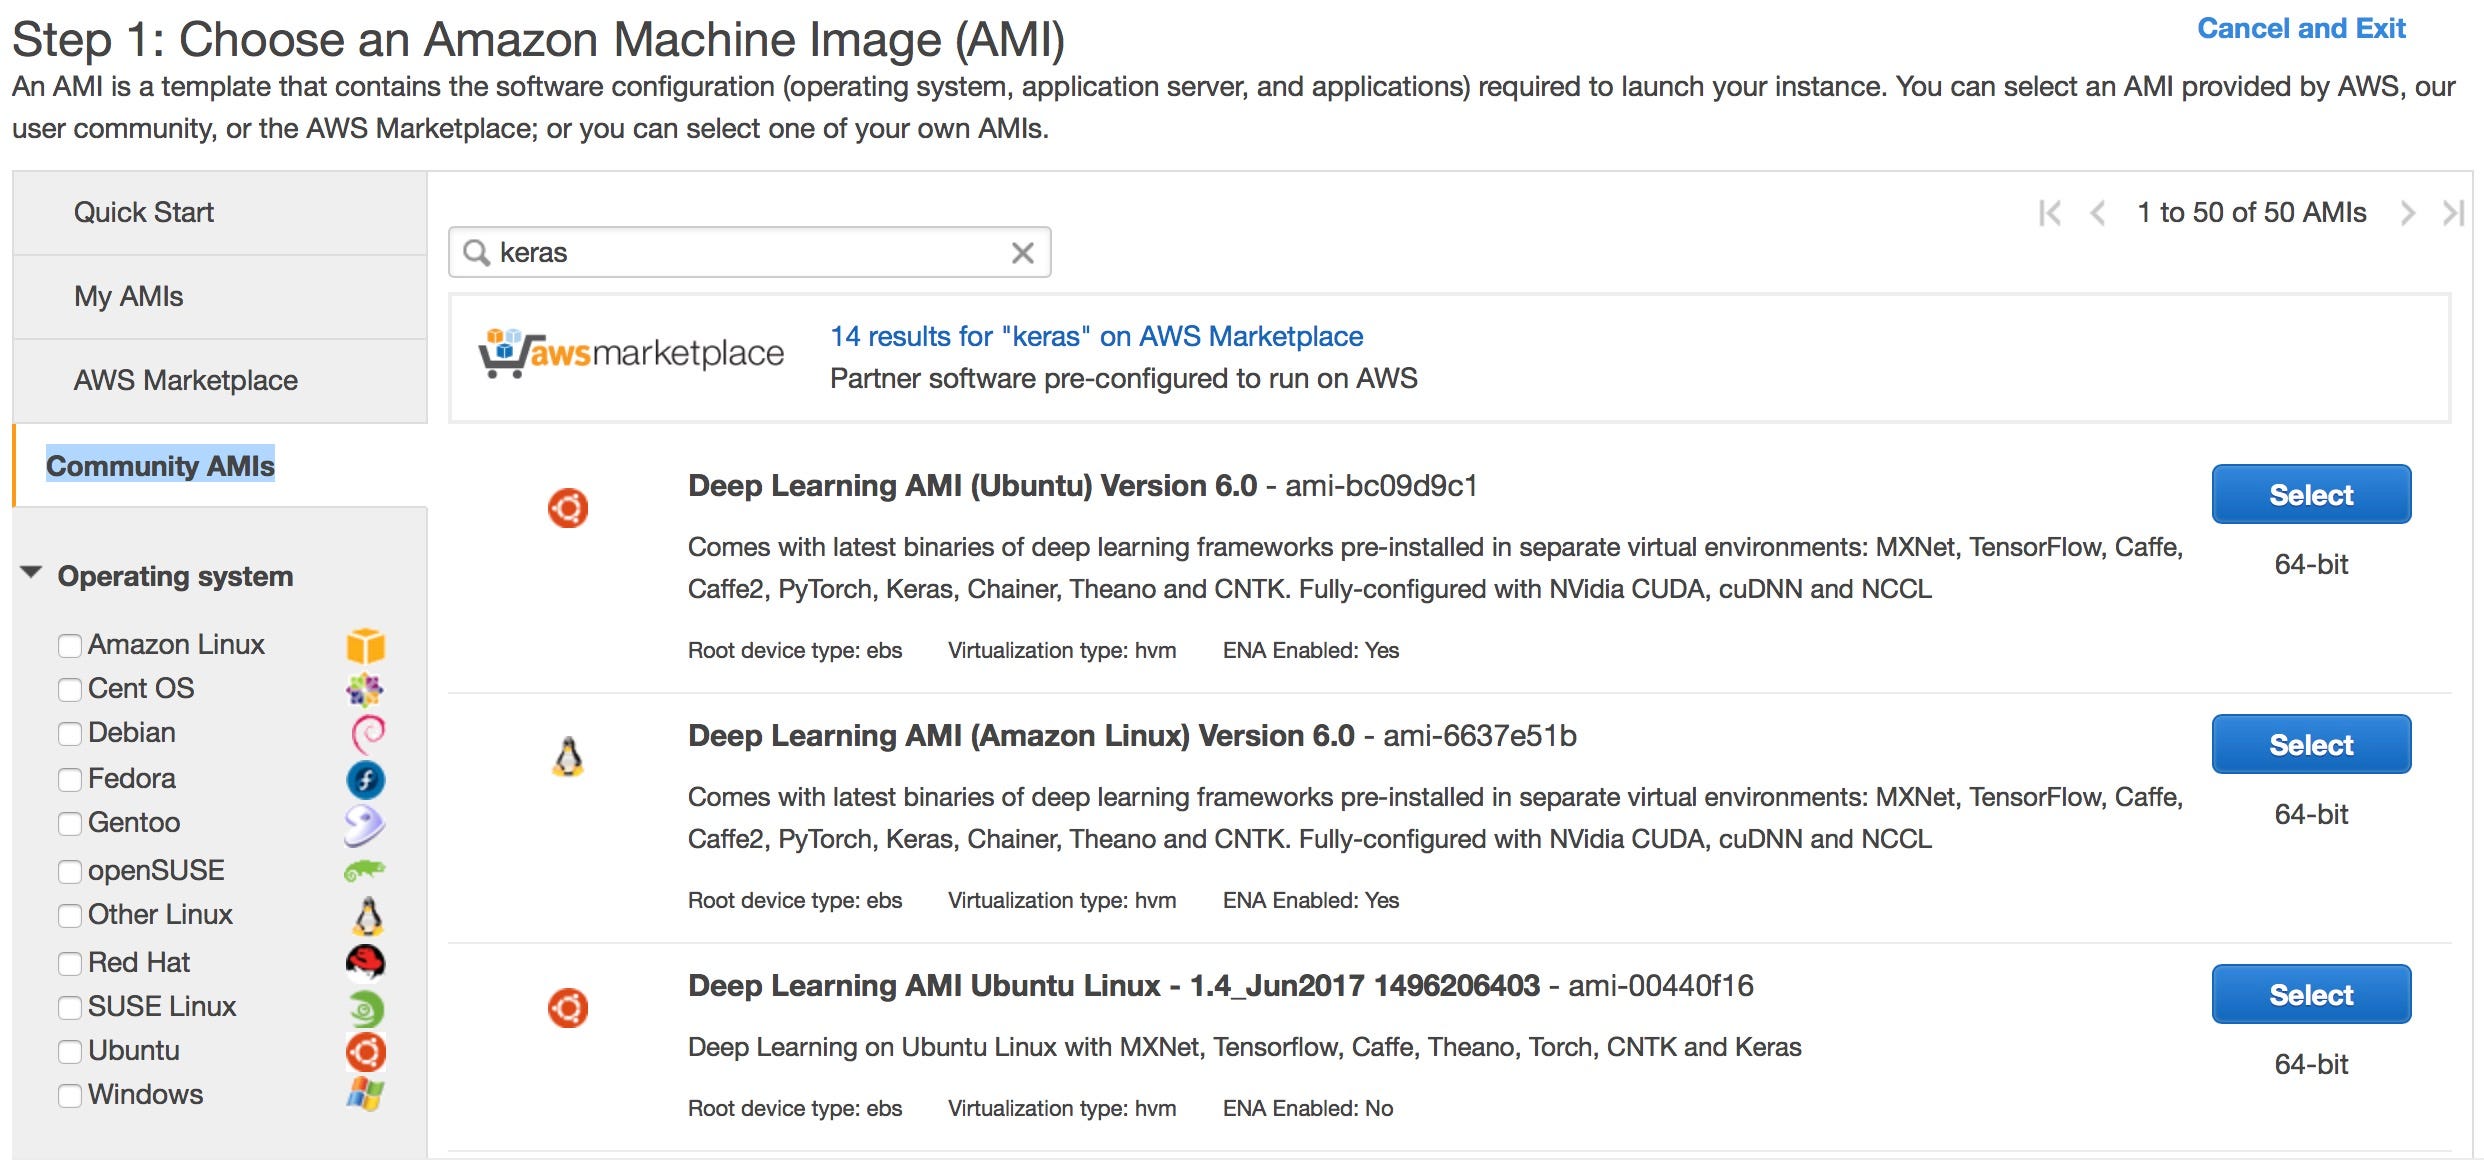Image resolution: width=2484 pixels, height=1168 pixels.
Task: Jump to the last page of AMIs
Action: click(2452, 213)
